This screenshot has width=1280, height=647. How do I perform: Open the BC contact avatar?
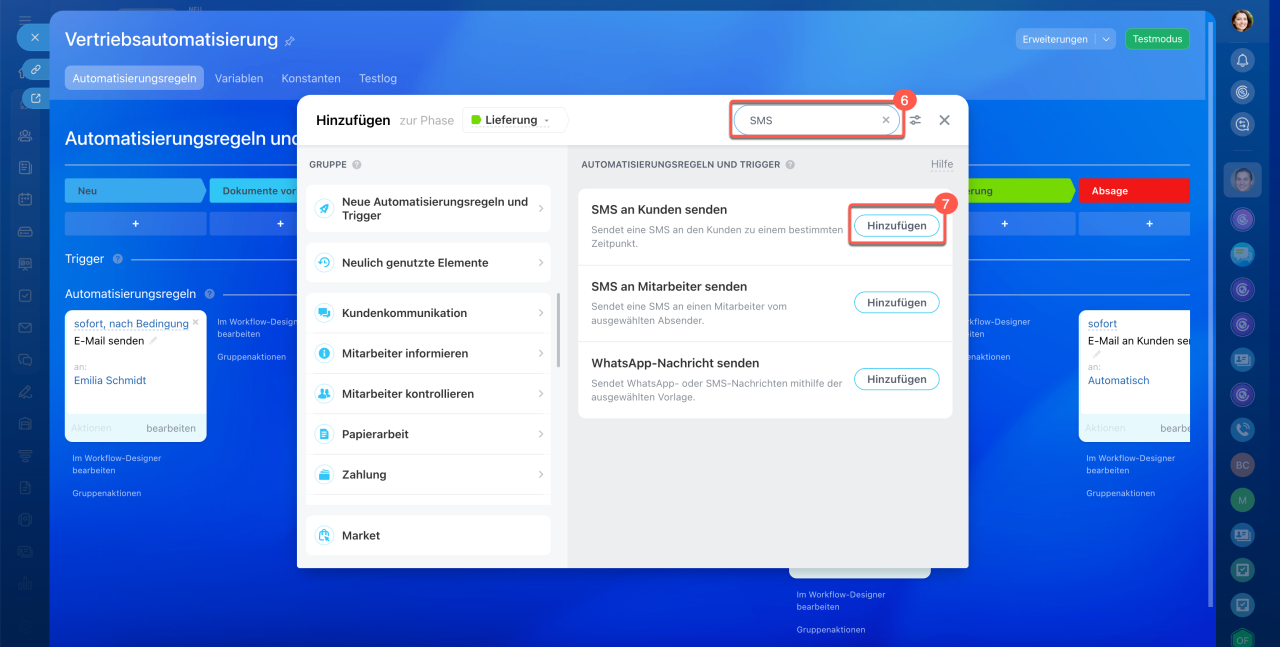click(x=1242, y=465)
